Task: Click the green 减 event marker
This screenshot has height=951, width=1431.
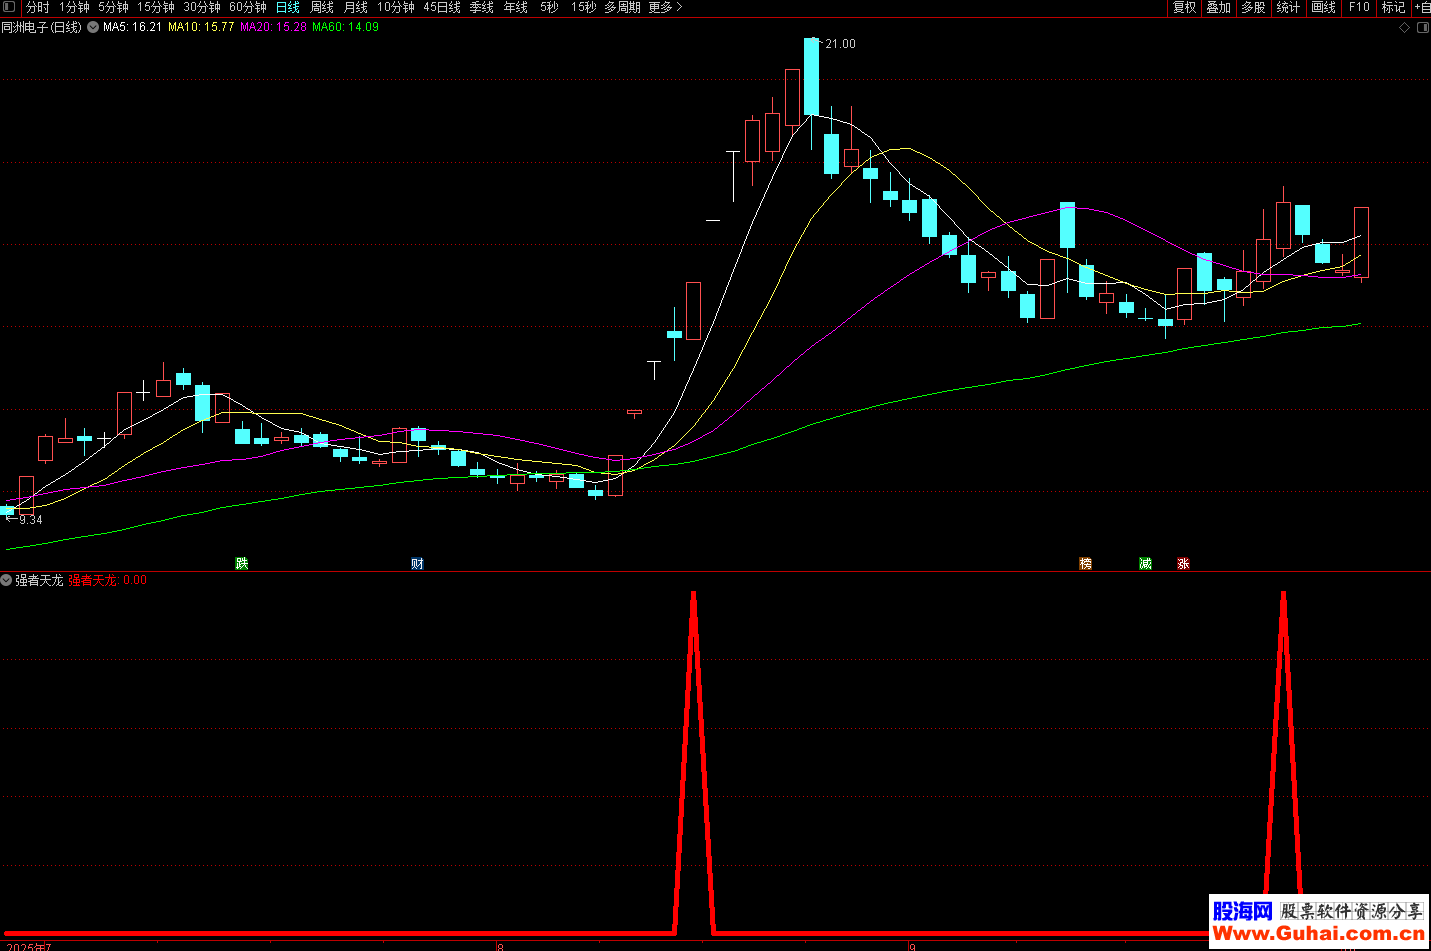Action: [x=1145, y=564]
